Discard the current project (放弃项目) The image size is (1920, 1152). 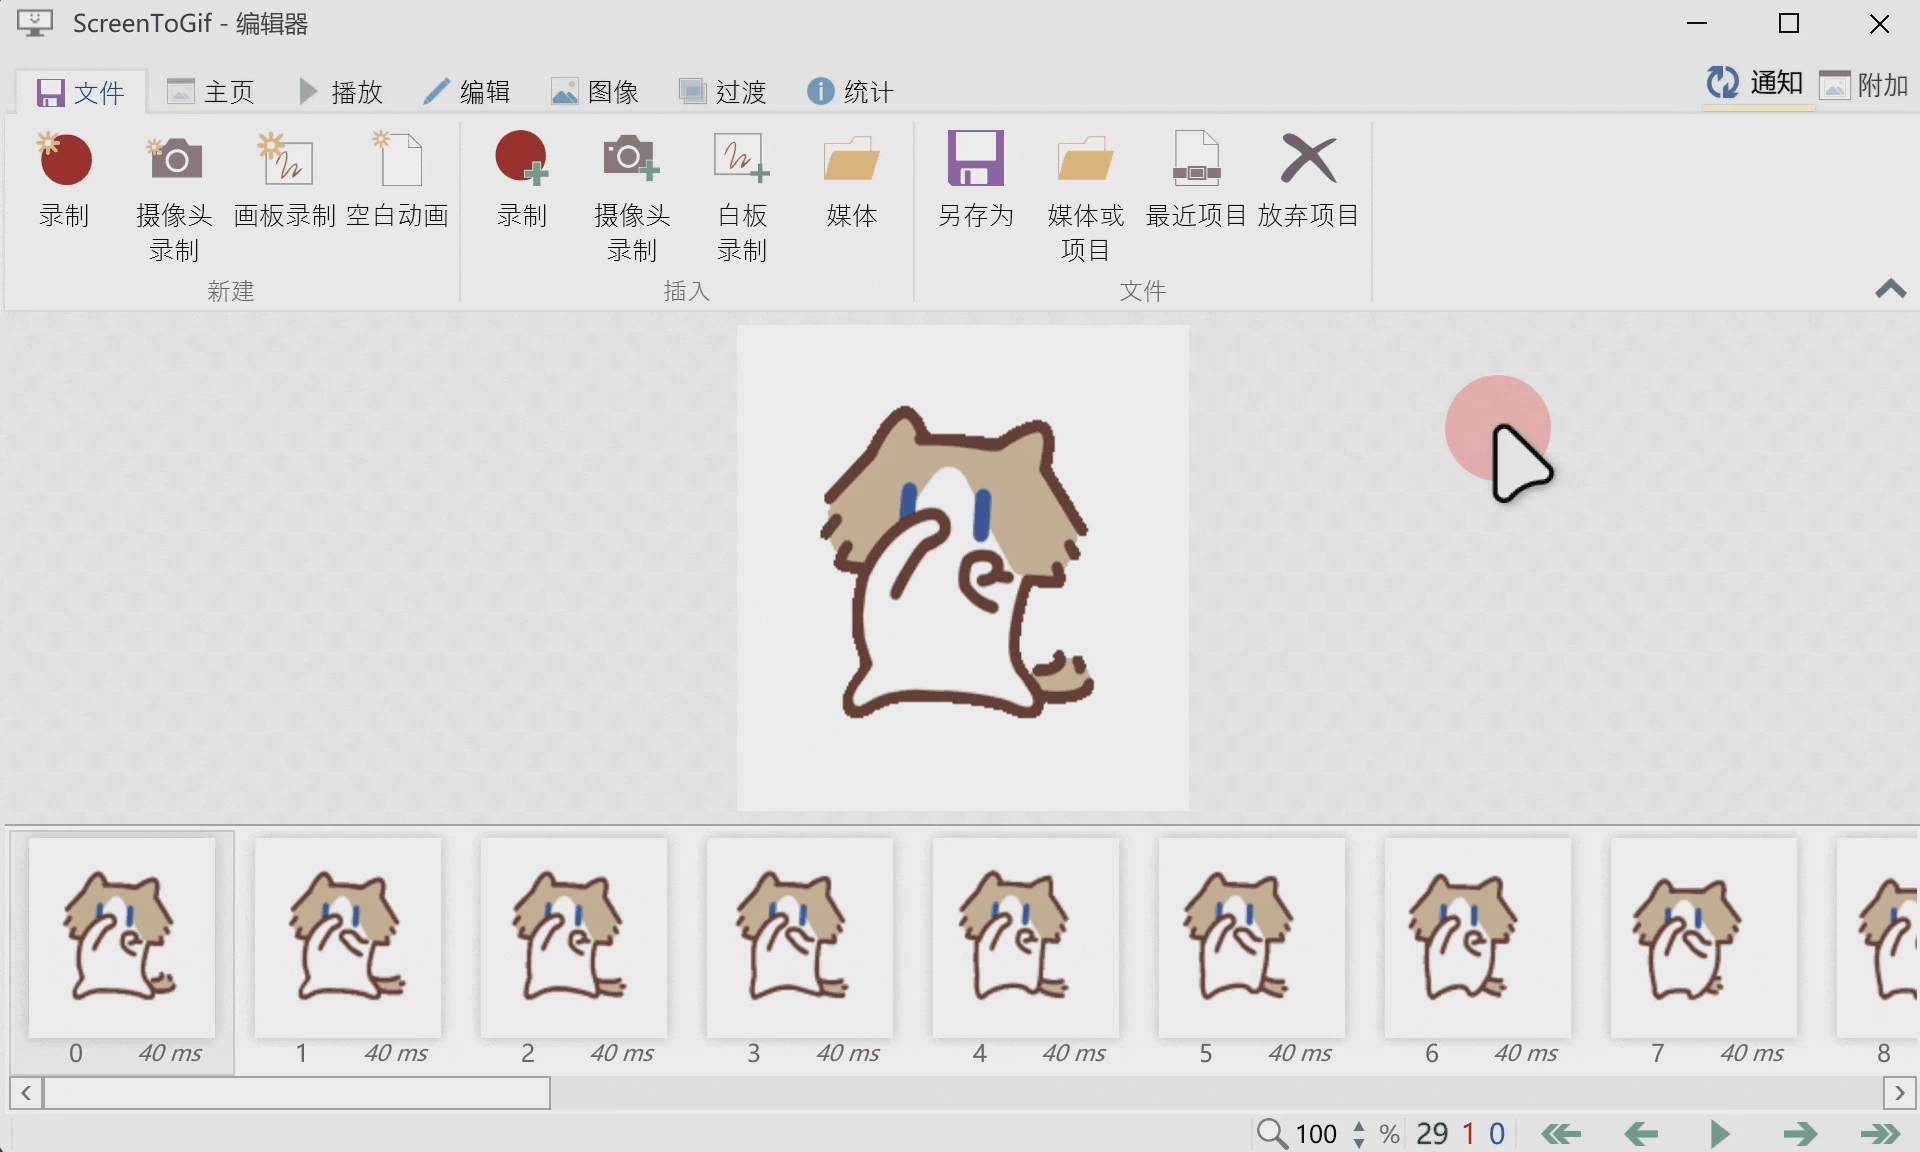tap(1308, 181)
